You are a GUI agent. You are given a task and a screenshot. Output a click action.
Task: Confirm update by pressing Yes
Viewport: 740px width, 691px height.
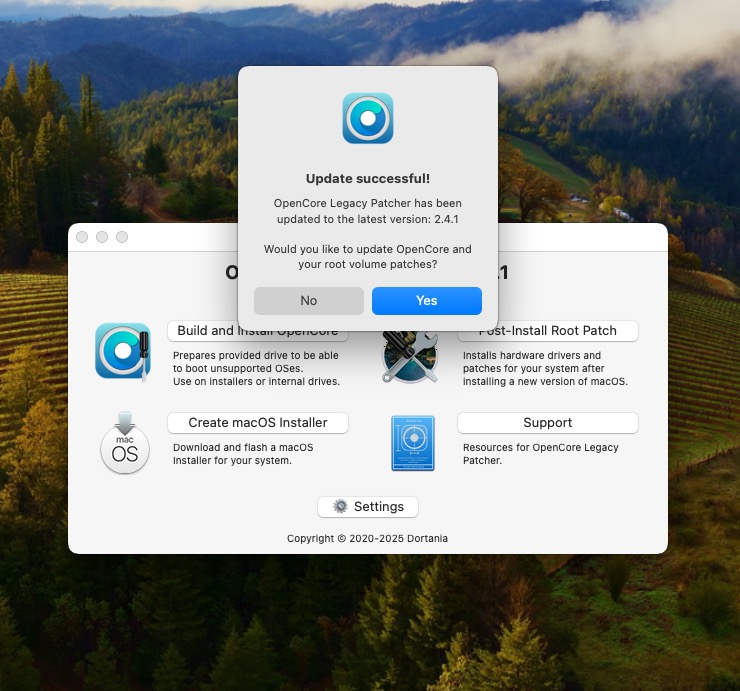[426, 301]
